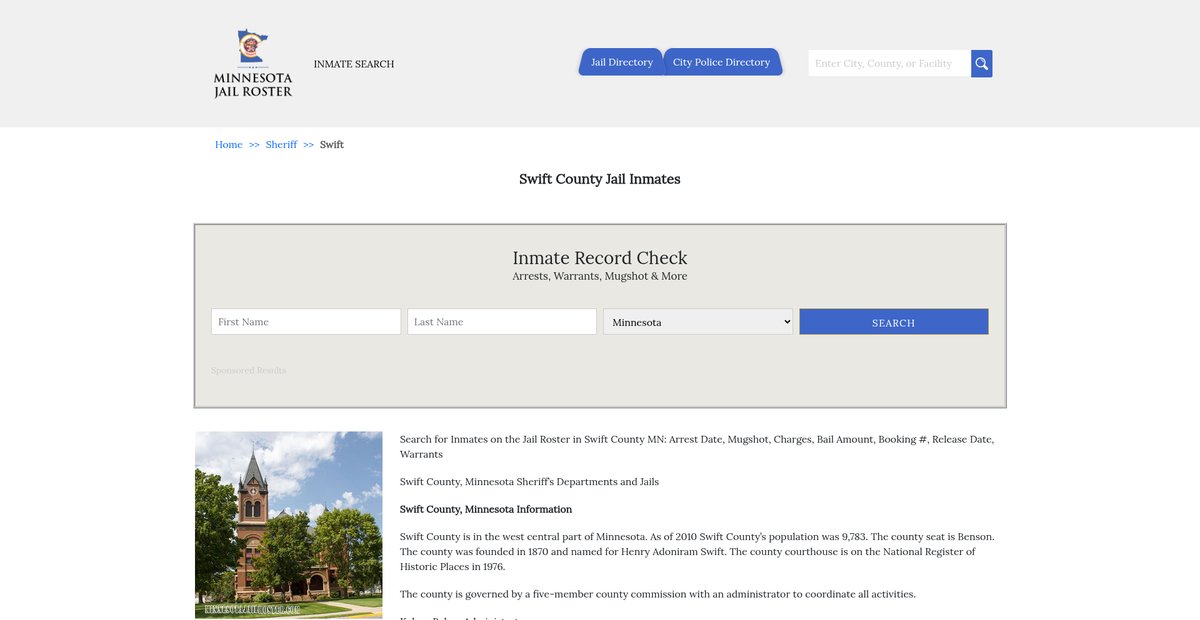Image resolution: width=1200 pixels, height=620 pixels.
Task: Click the Sheriff's Departments and Jails text line
Action: [x=529, y=482]
